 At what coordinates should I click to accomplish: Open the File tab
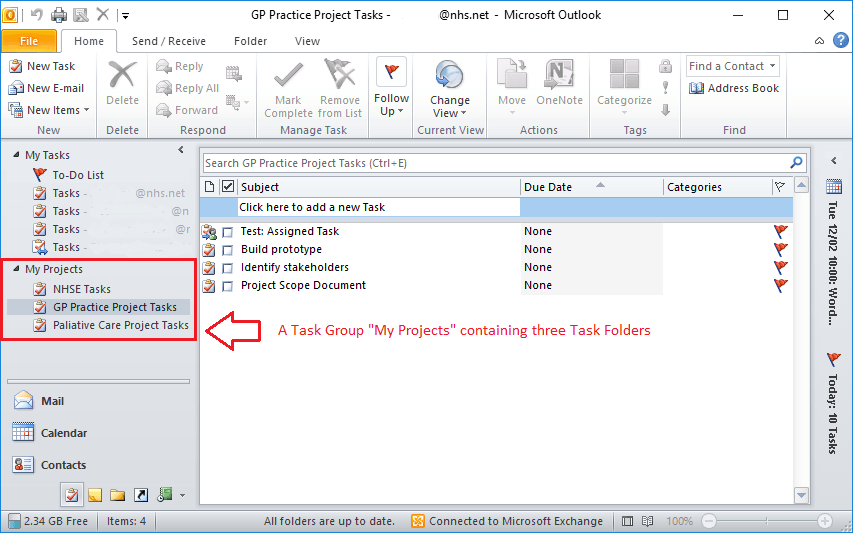pos(29,41)
